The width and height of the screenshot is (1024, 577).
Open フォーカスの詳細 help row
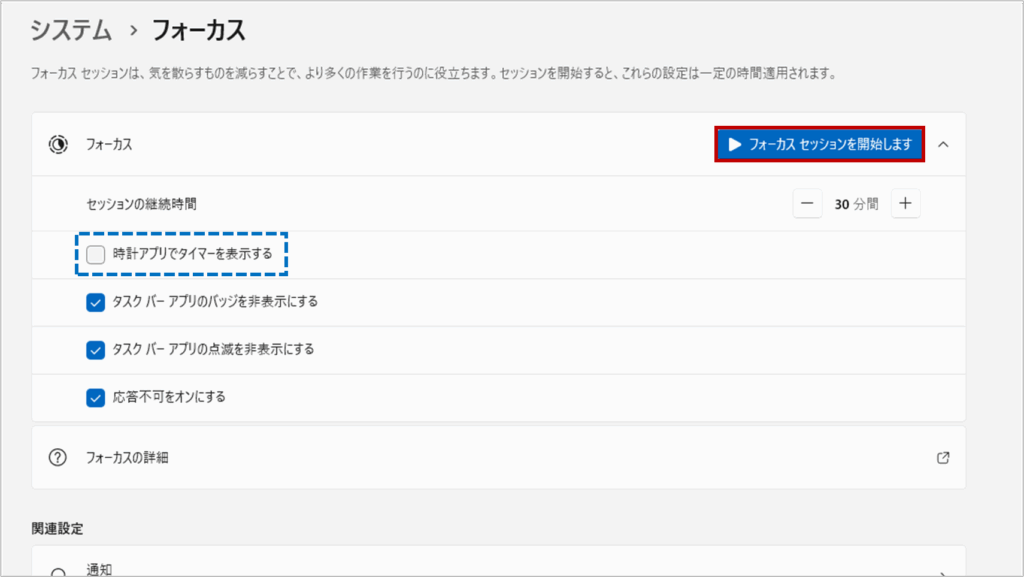pyautogui.click(x=498, y=458)
